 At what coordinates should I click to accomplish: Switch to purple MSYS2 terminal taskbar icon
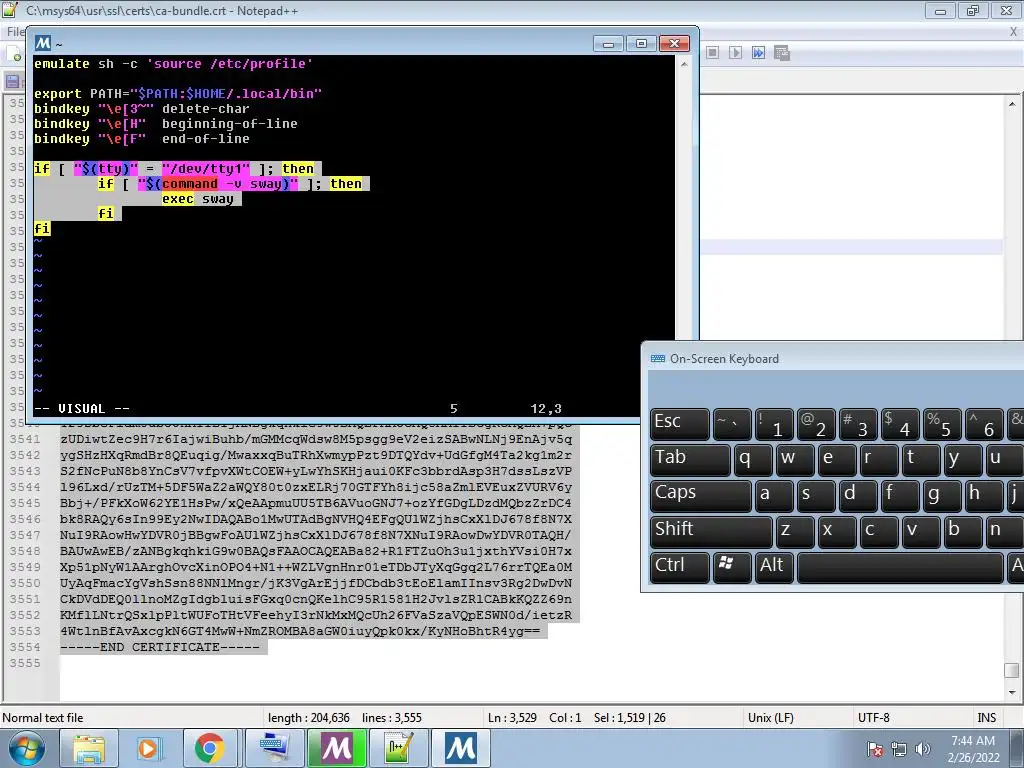337,748
